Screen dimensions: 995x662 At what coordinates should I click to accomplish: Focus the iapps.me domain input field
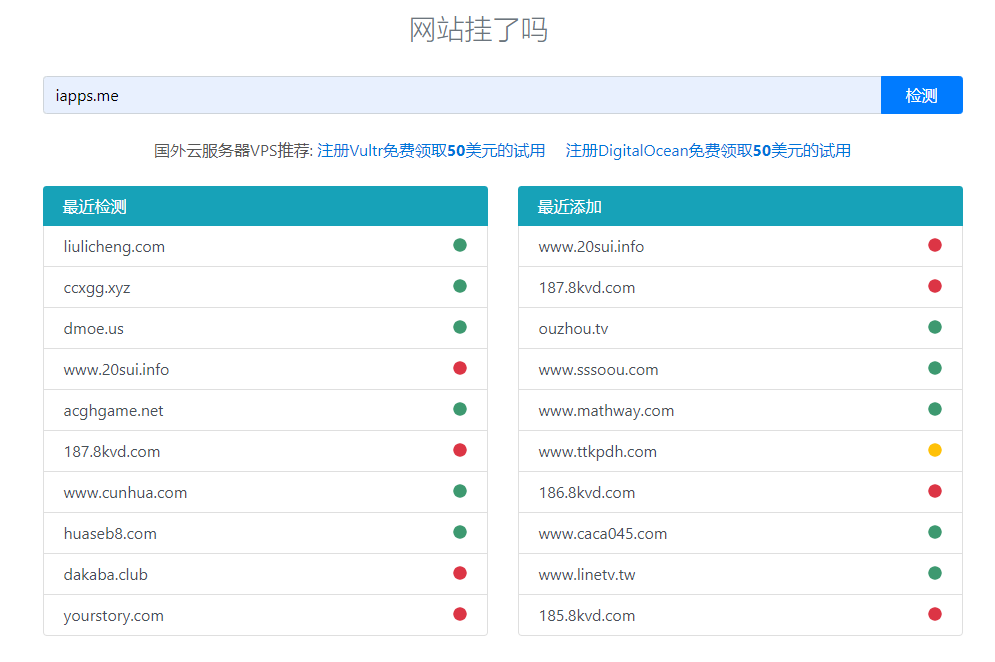(x=462, y=95)
